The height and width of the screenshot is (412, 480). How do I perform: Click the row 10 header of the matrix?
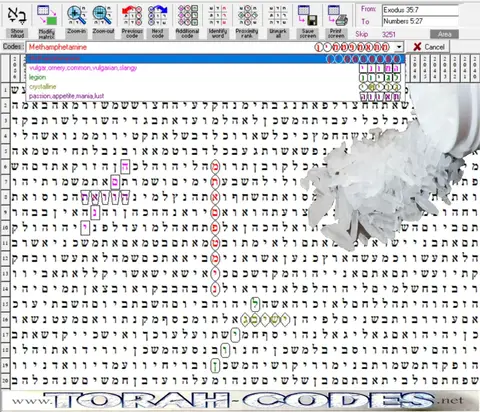5,228
